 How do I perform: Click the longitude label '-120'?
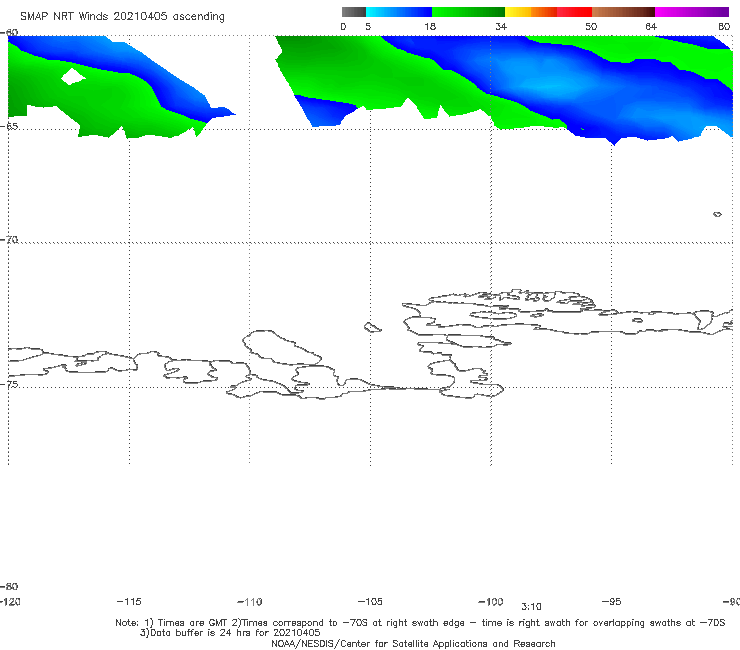10,602
